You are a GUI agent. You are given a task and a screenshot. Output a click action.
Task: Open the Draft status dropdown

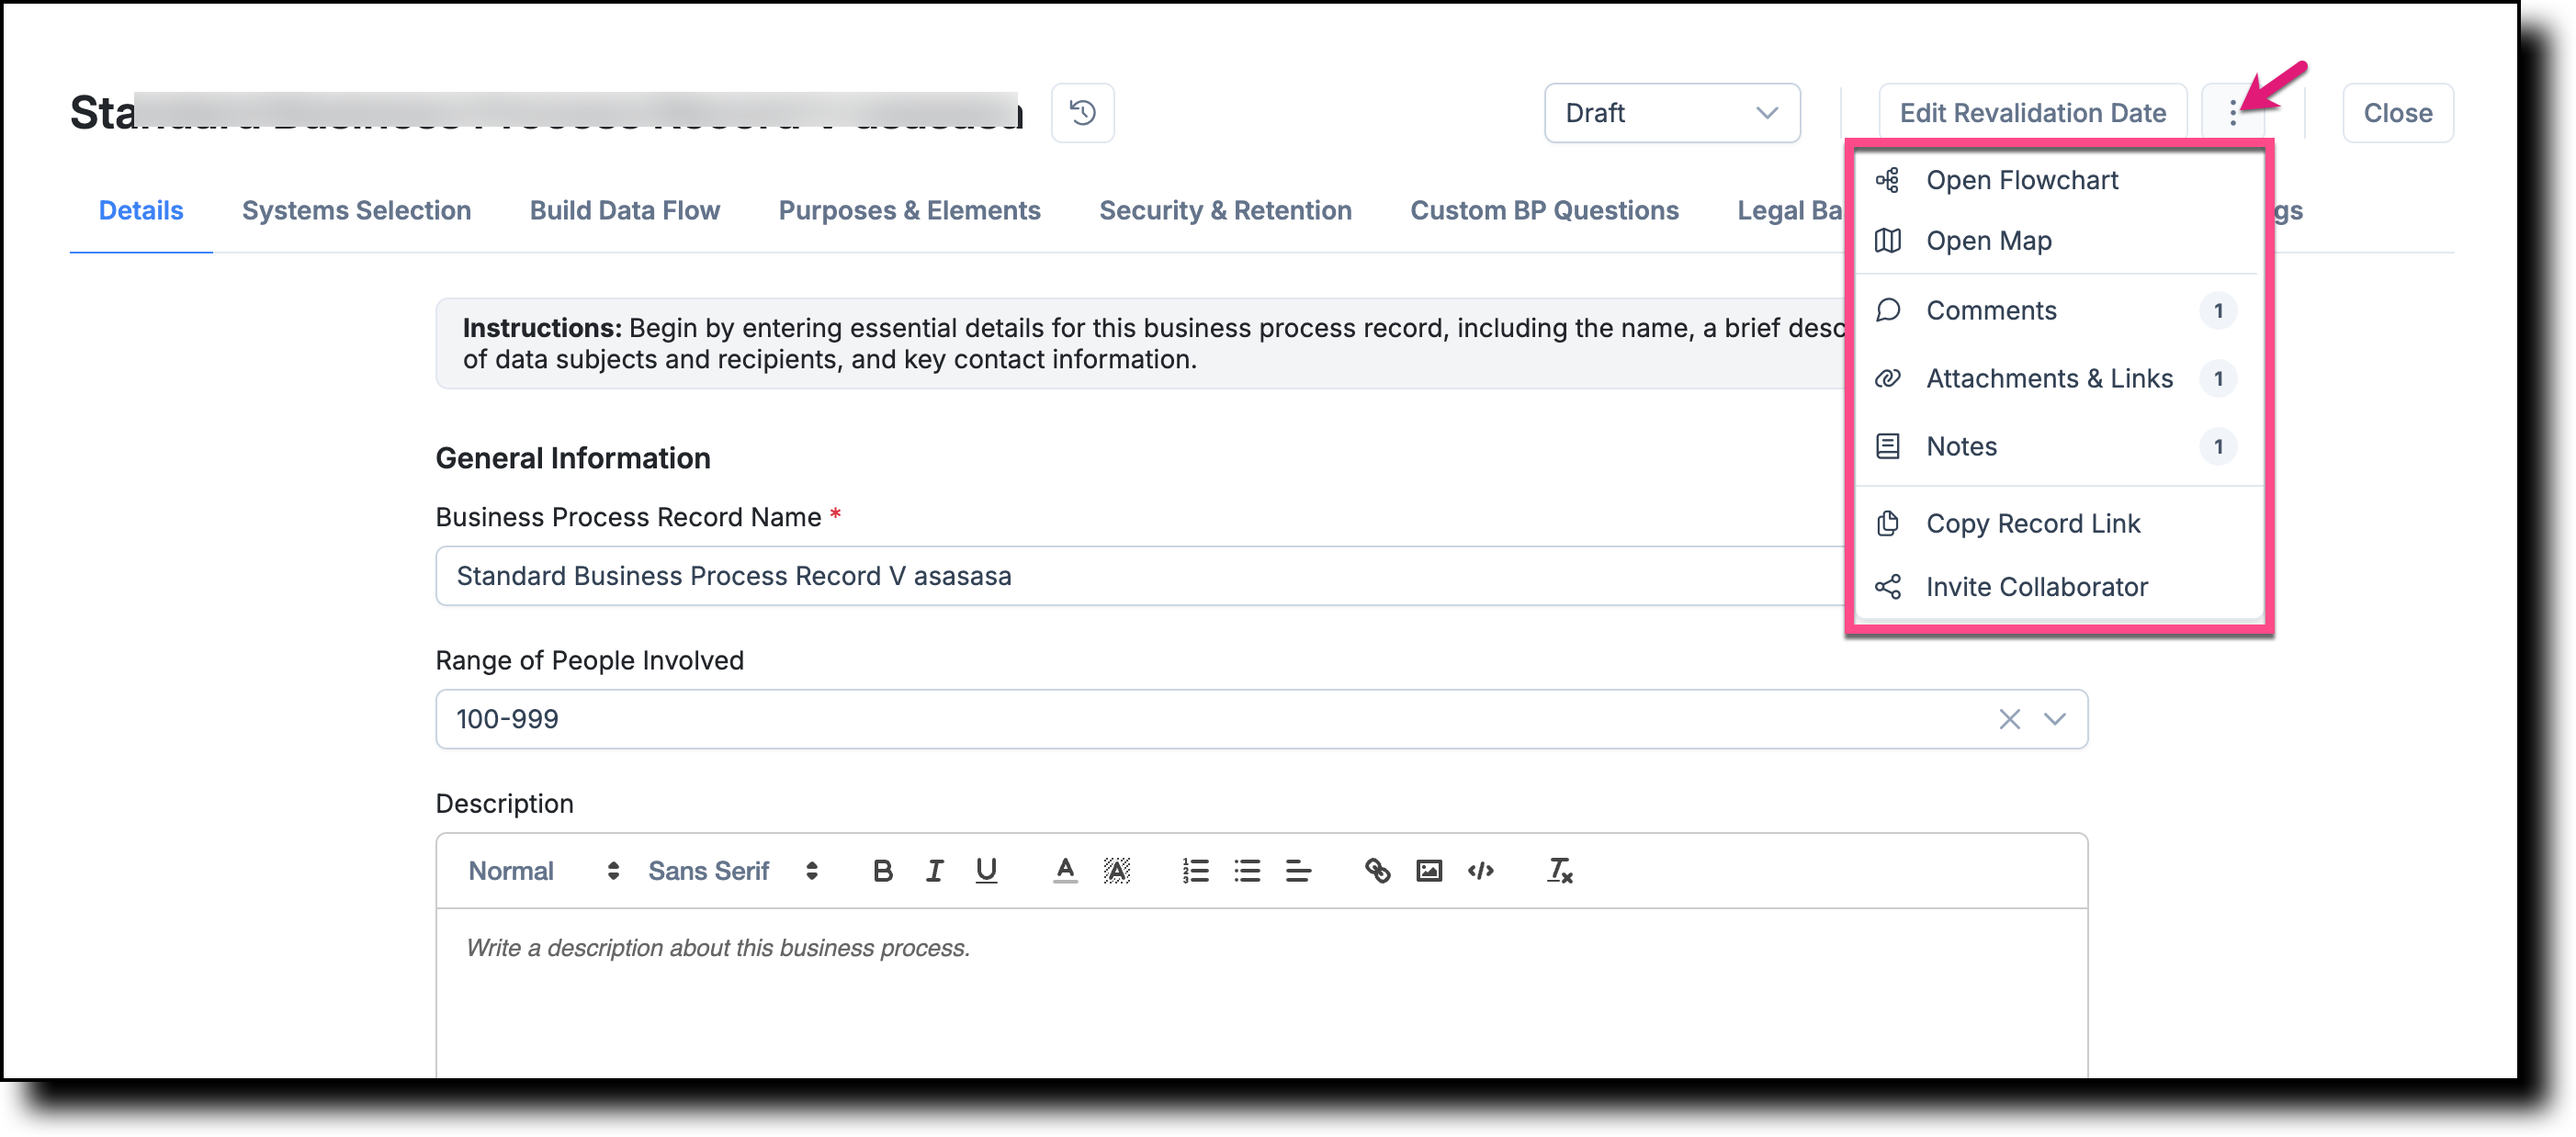point(1672,113)
